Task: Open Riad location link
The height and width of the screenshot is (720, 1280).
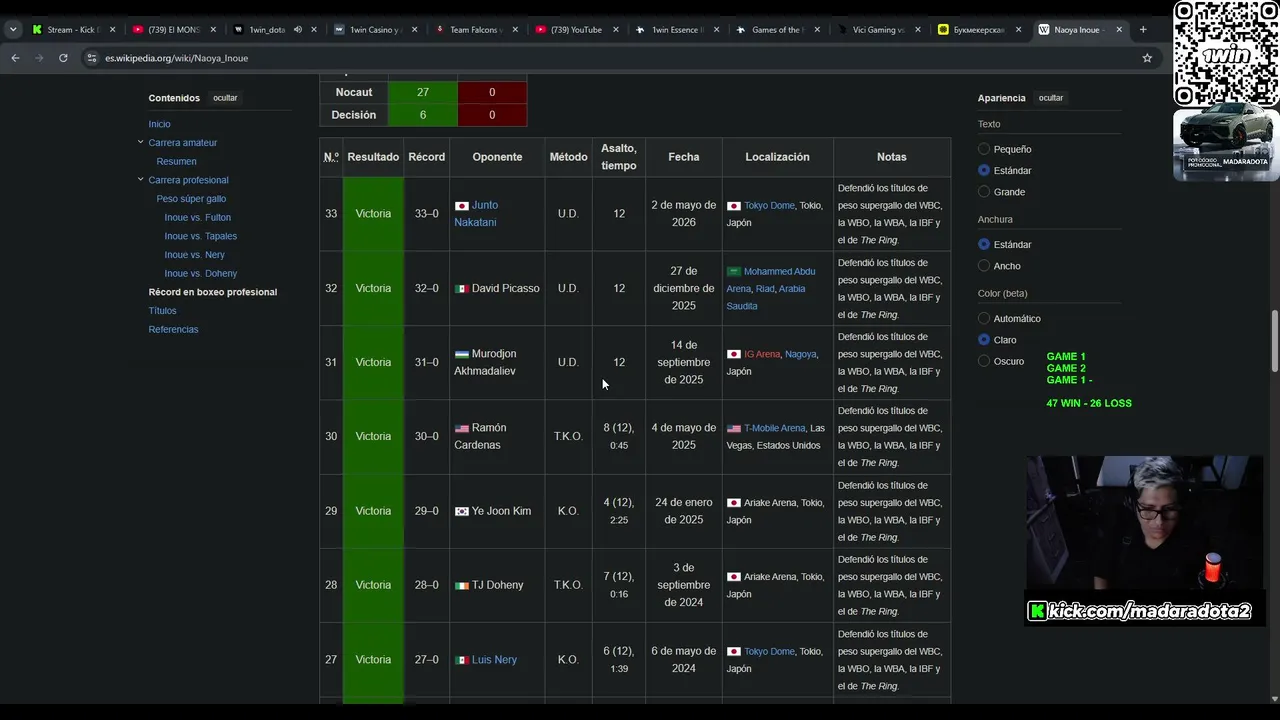Action: pyautogui.click(x=764, y=289)
